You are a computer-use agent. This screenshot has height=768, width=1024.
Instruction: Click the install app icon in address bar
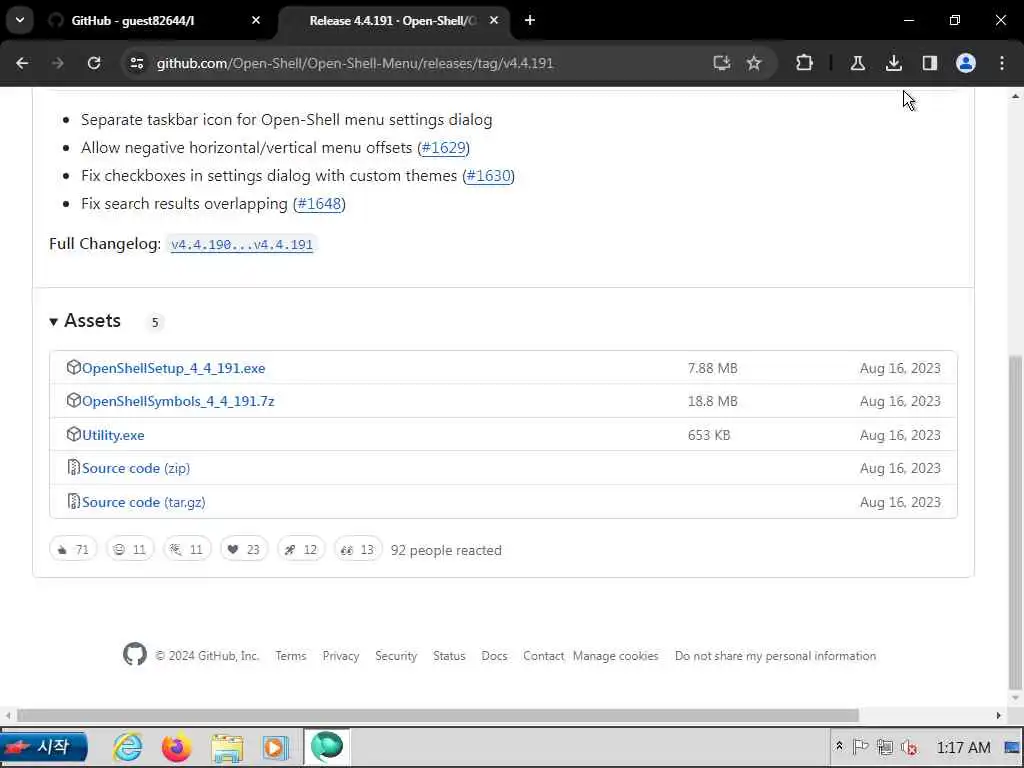click(722, 63)
